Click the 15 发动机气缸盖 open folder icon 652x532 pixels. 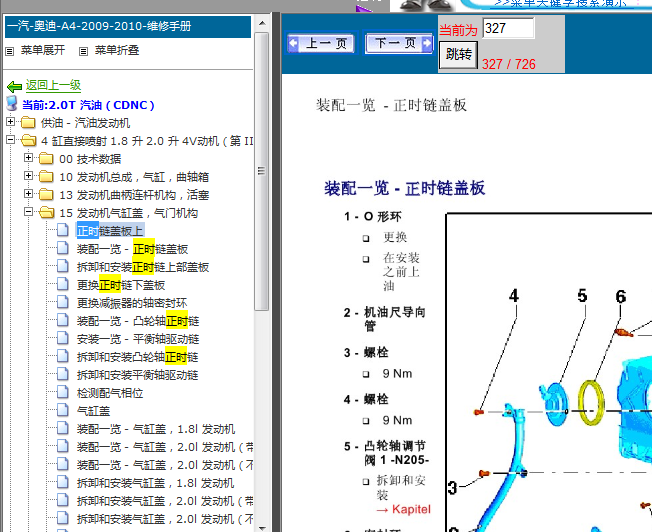point(46,213)
